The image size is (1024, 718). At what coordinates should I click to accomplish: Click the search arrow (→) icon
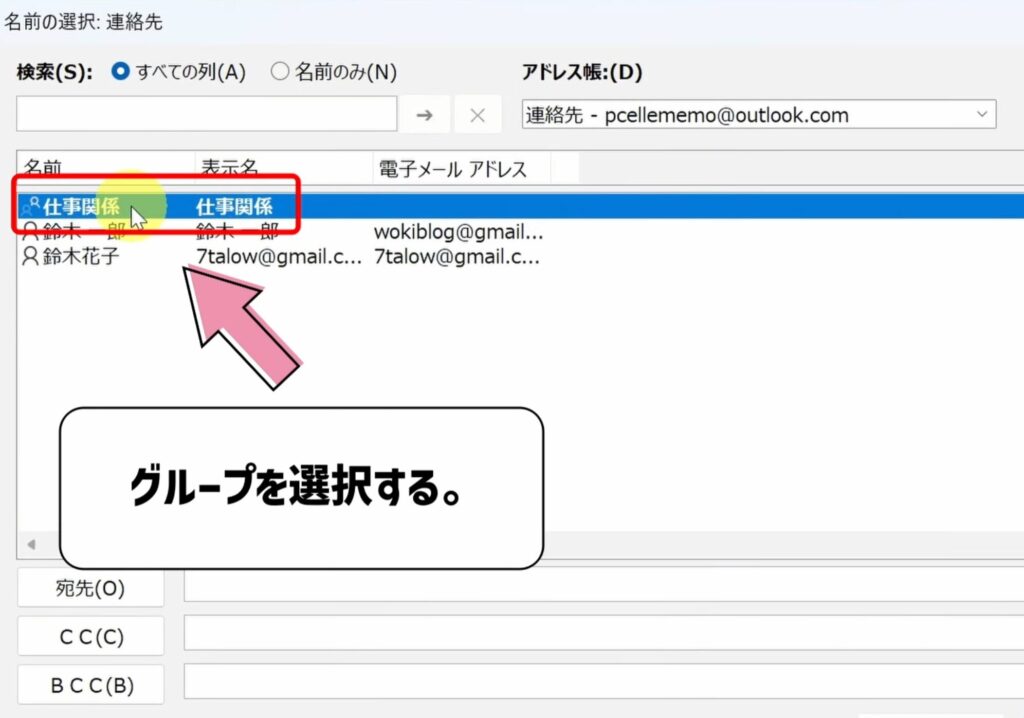click(x=424, y=113)
